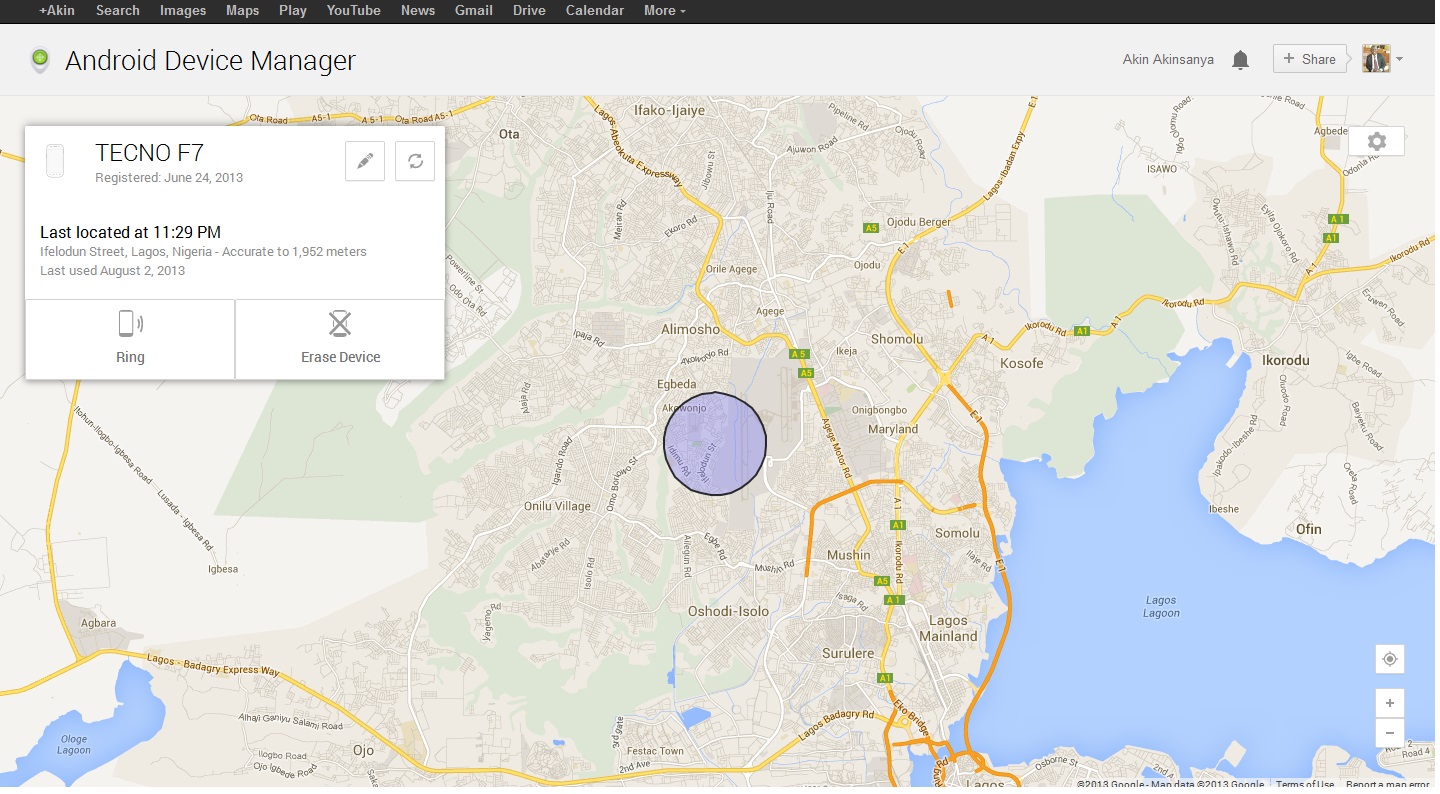Viewport: 1440px width, 794px height.
Task: Open Play in Google bar
Action: click(293, 10)
